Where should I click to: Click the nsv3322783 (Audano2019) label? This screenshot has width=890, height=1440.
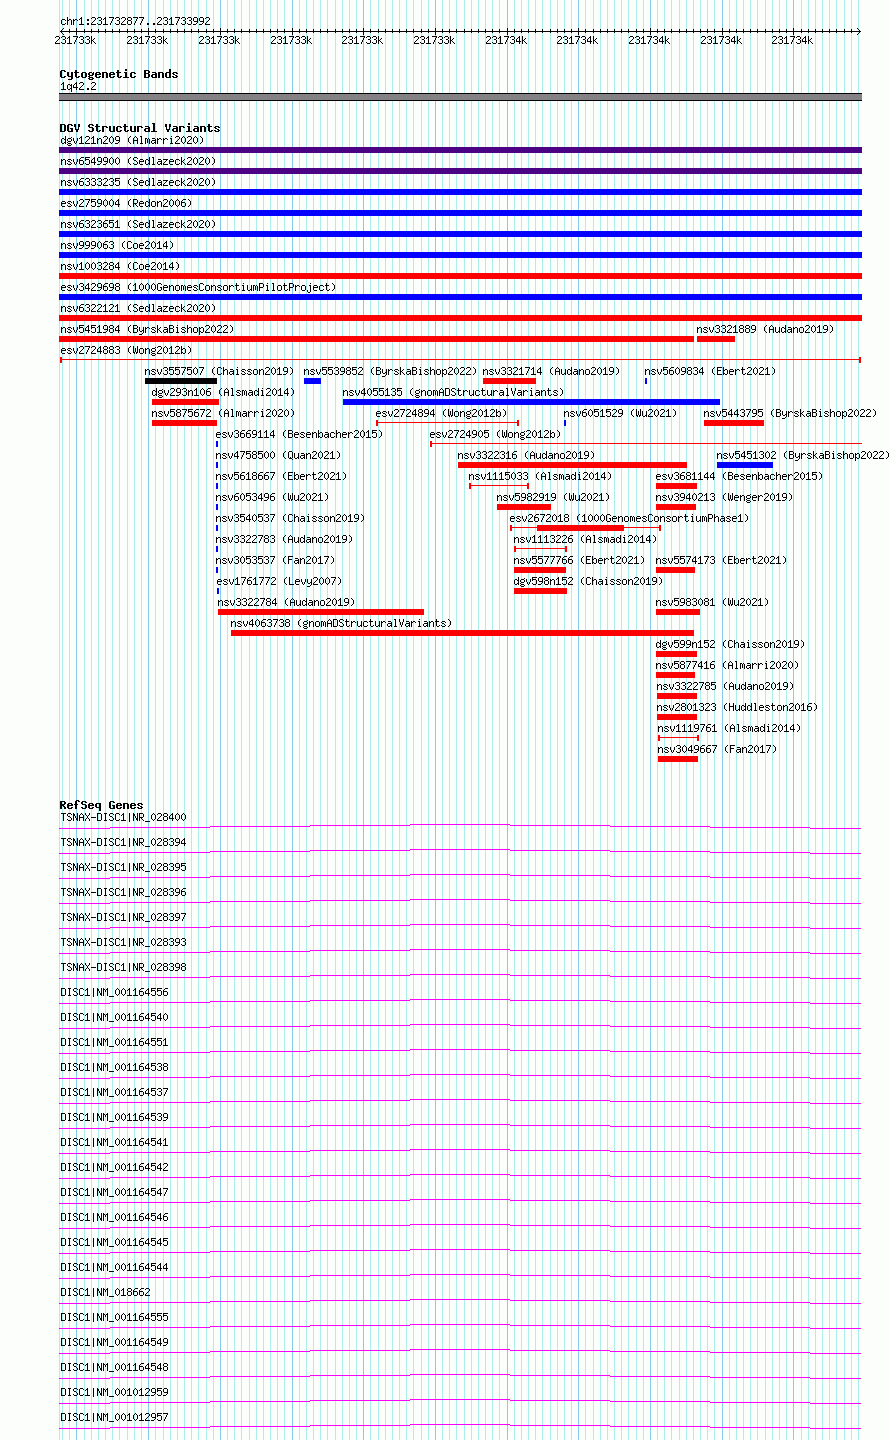point(284,539)
